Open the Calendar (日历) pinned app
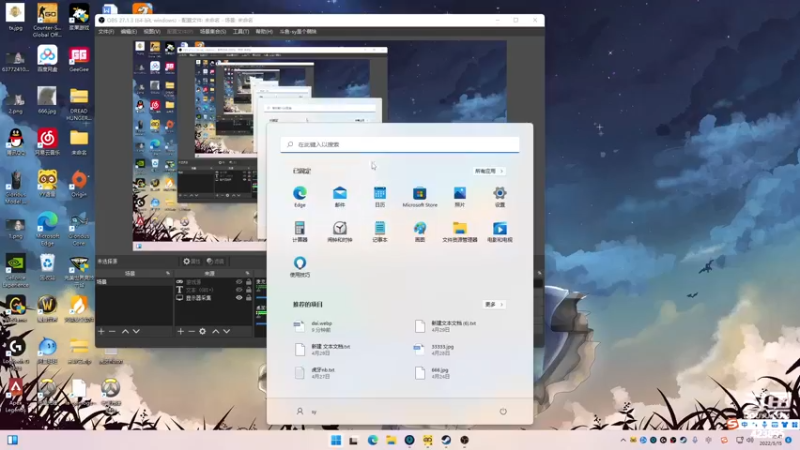This screenshot has height=450, width=800. point(380,196)
